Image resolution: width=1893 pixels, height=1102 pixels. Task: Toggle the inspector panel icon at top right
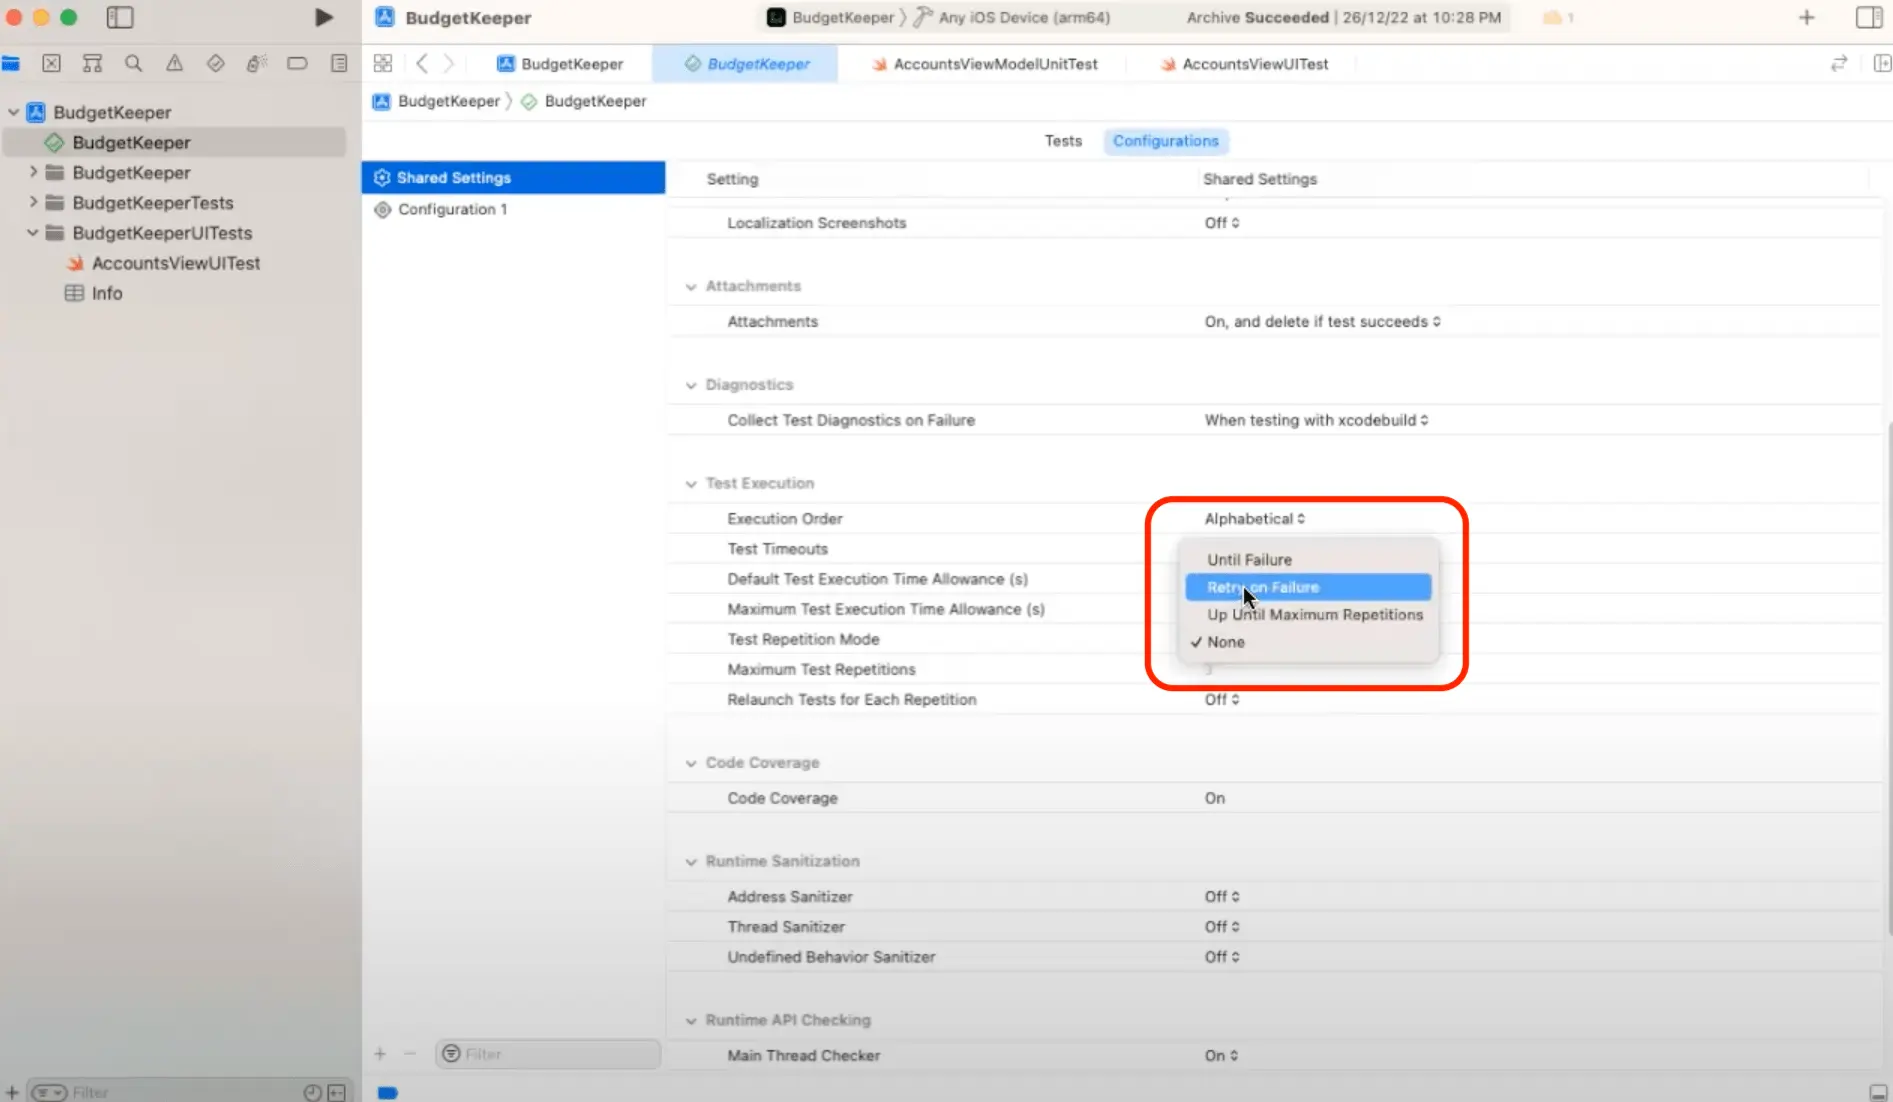pyautogui.click(x=1868, y=18)
